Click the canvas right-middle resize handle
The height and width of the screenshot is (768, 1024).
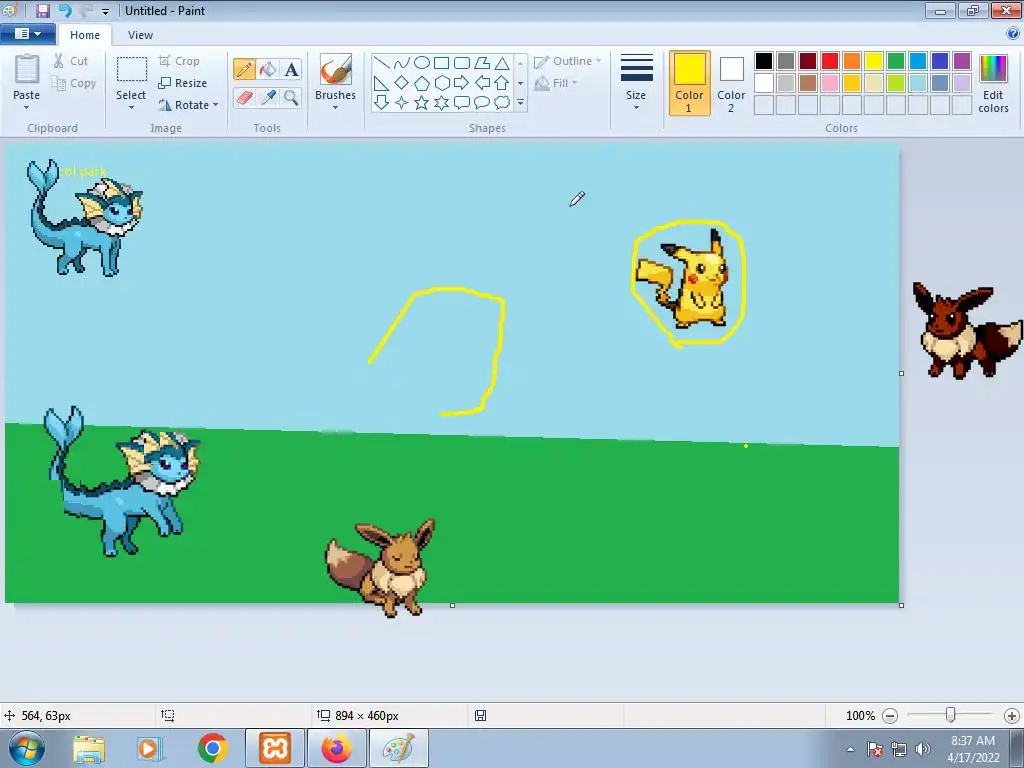(902, 374)
